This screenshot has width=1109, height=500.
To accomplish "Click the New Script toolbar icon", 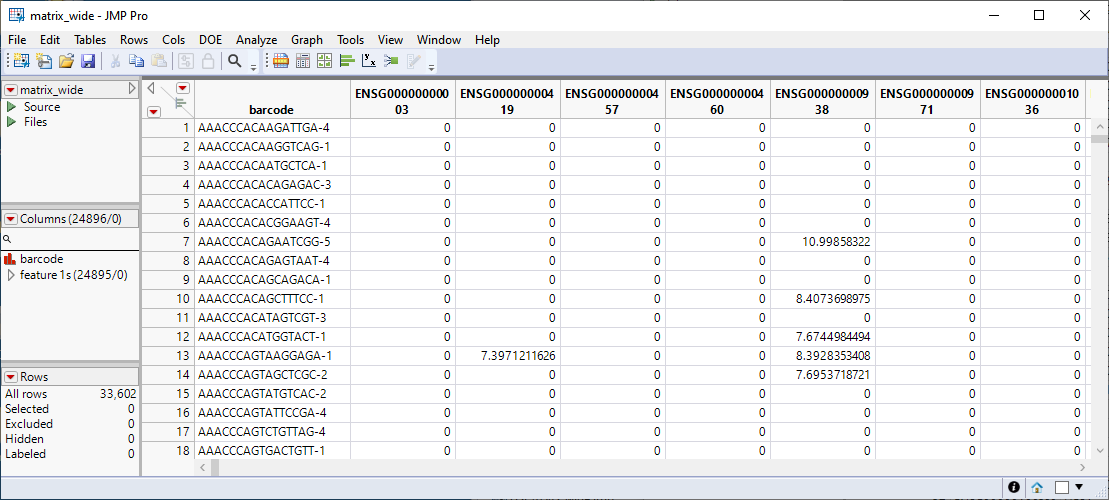I will 44,61.
